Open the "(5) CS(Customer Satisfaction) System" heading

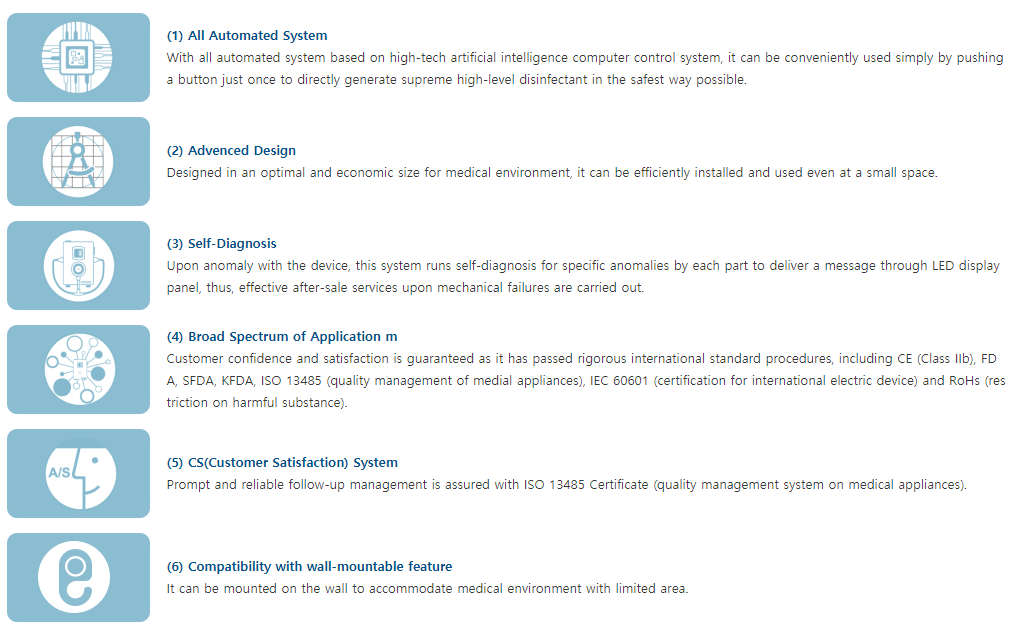(x=282, y=463)
